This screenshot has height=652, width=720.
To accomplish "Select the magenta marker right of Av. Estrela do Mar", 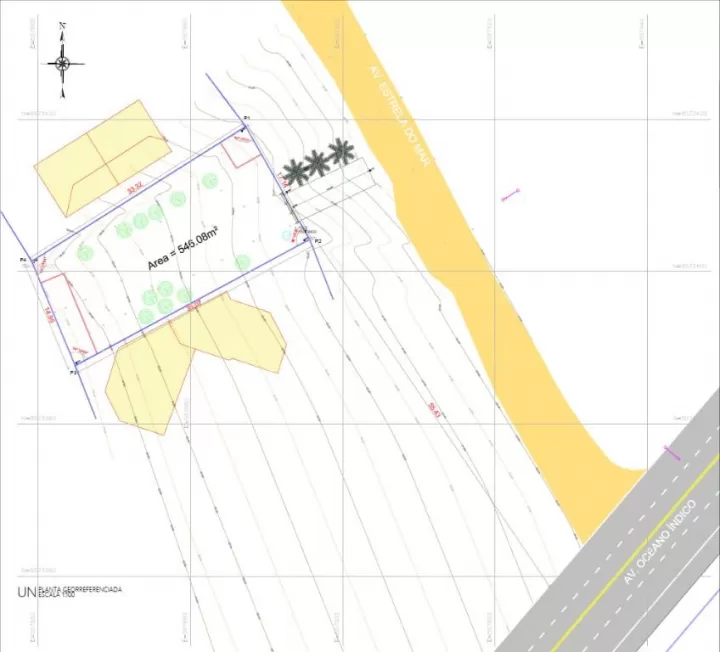I will coord(512,195).
